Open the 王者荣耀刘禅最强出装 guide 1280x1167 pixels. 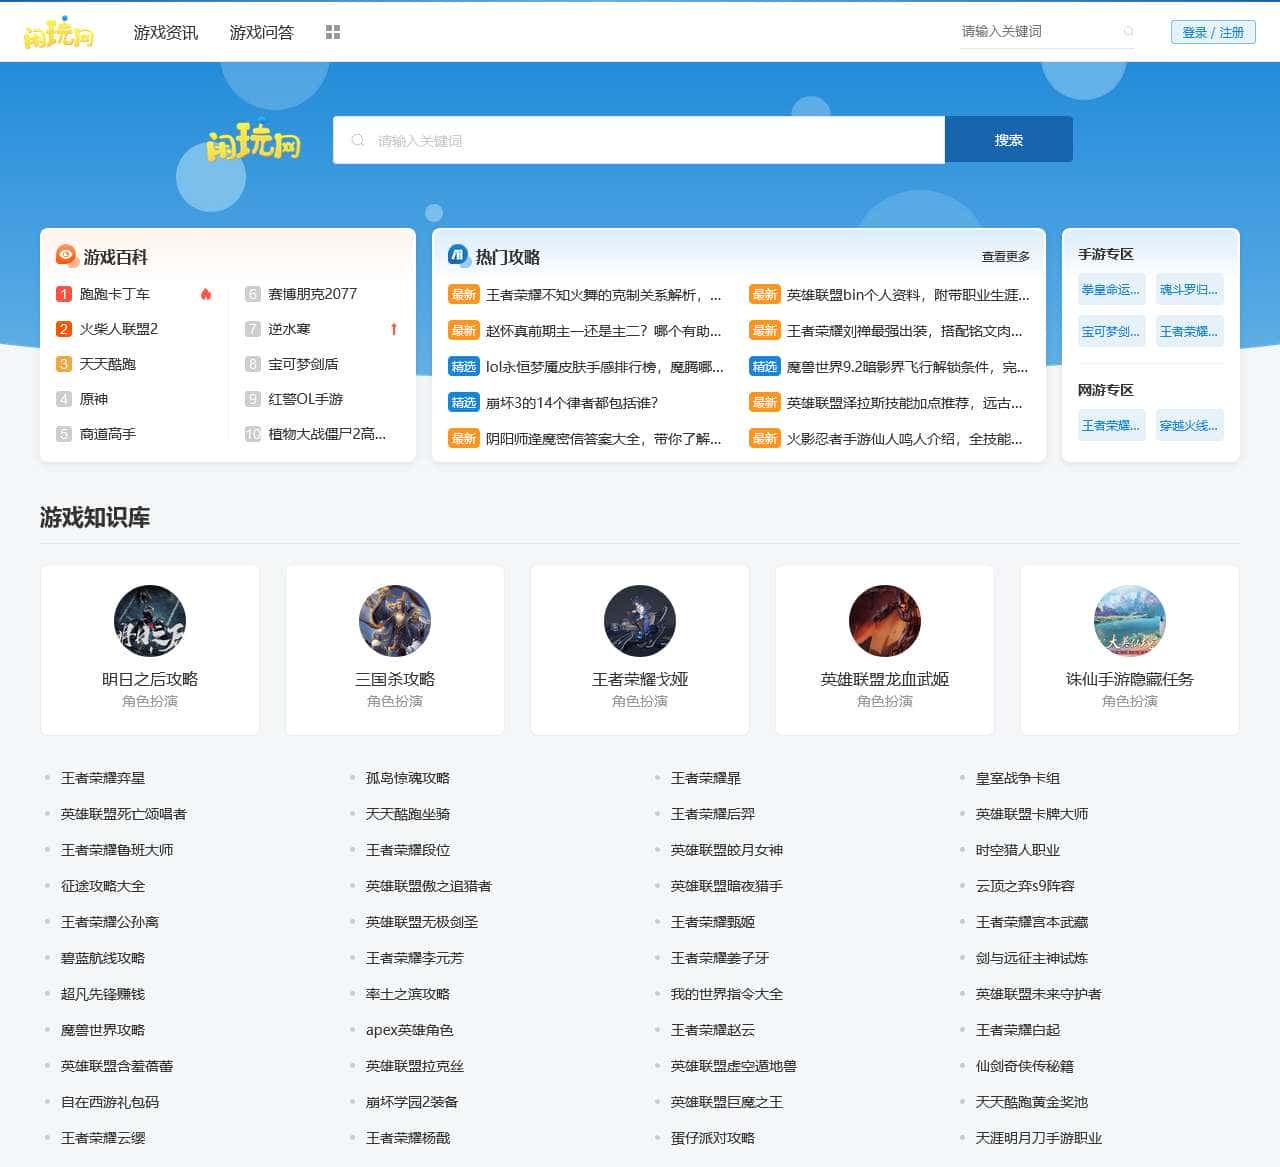[x=905, y=331]
